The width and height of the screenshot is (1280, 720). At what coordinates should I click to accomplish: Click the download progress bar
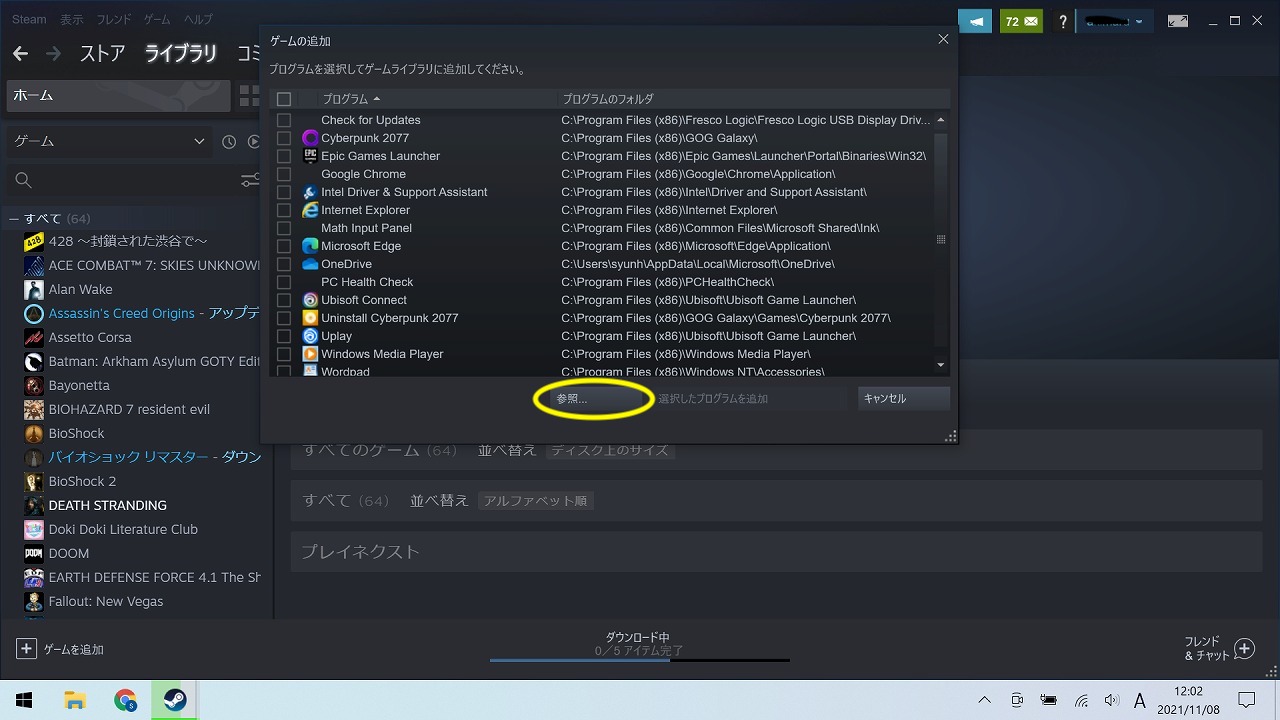coord(639,660)
